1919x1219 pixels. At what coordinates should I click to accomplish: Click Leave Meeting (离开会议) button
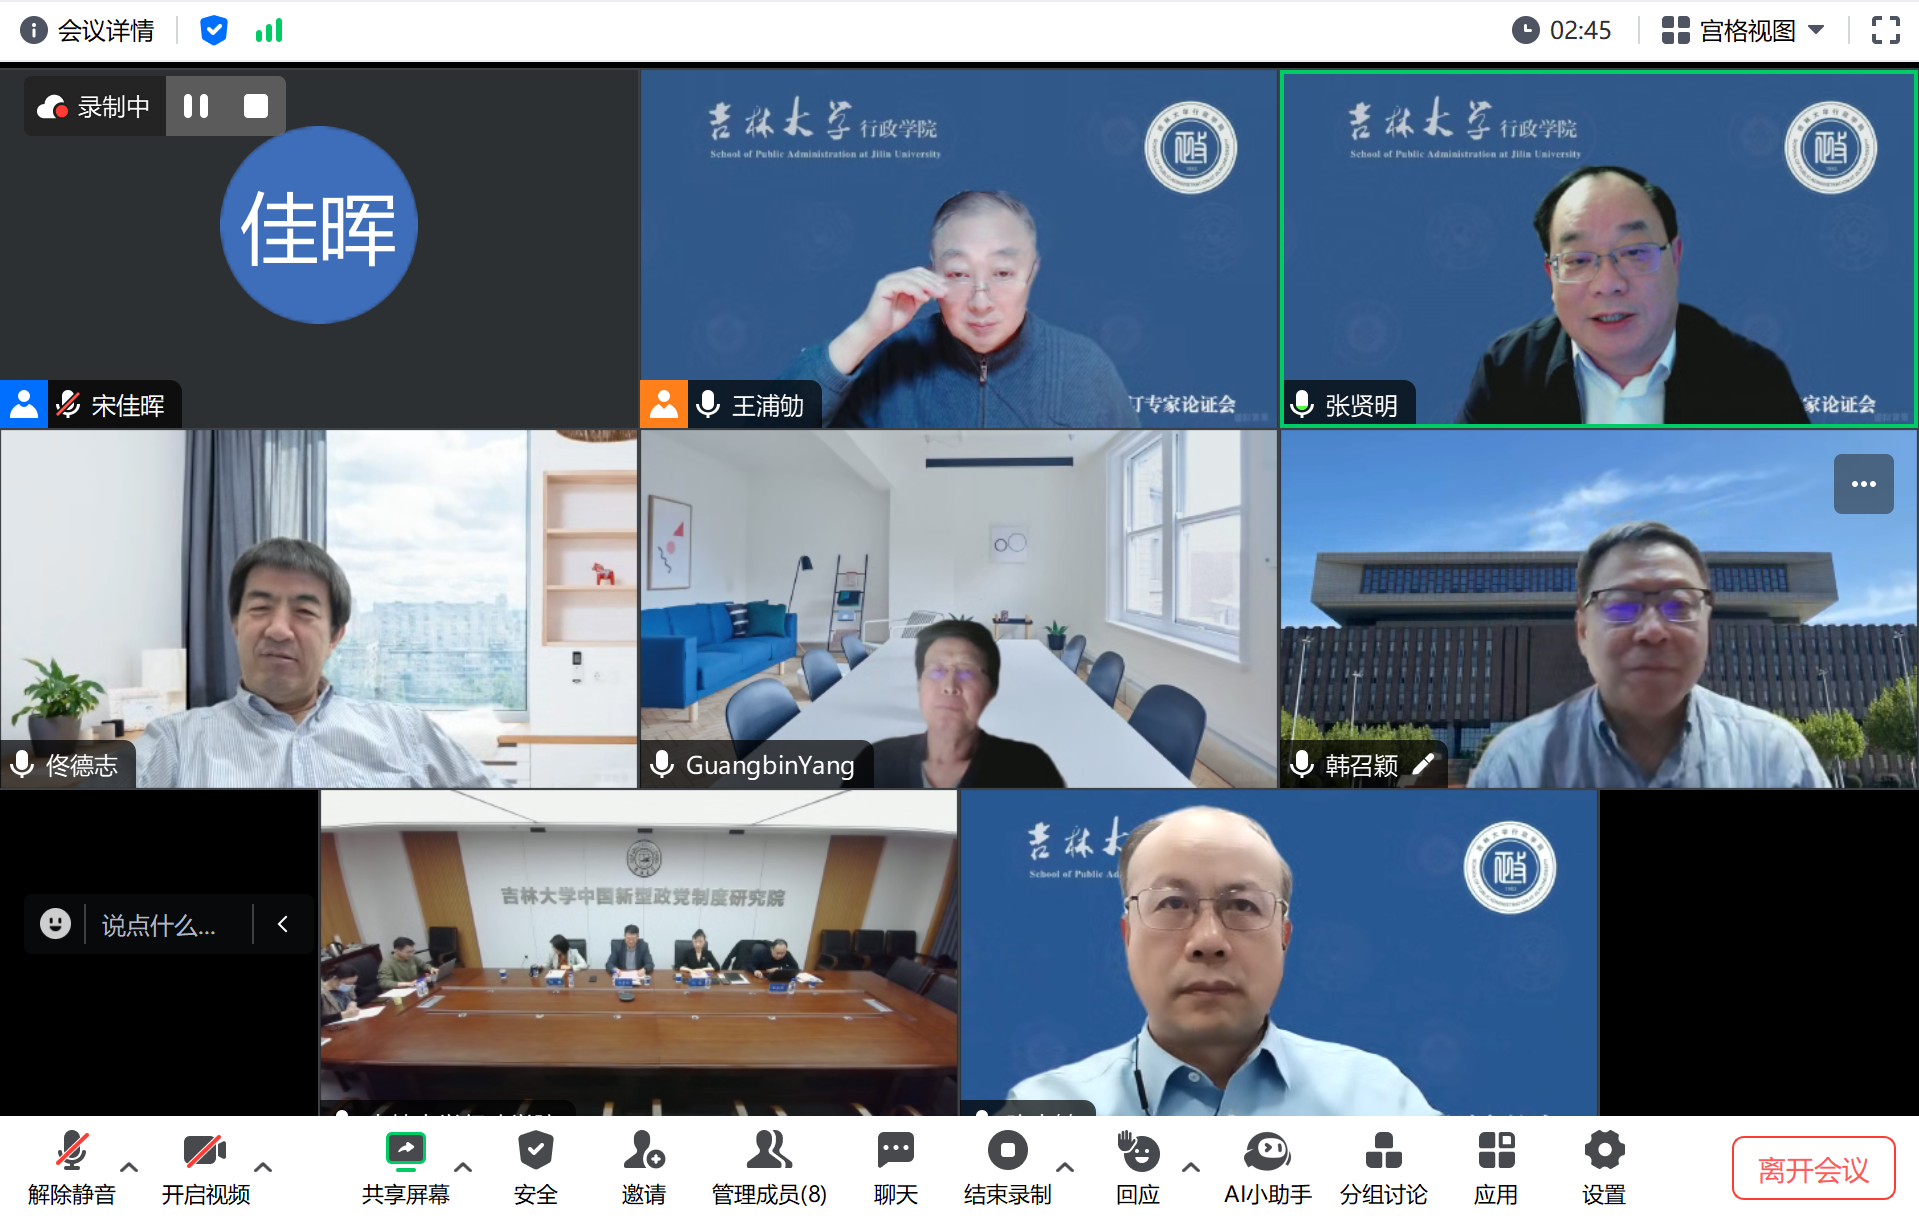(x=1813, y=1168)
